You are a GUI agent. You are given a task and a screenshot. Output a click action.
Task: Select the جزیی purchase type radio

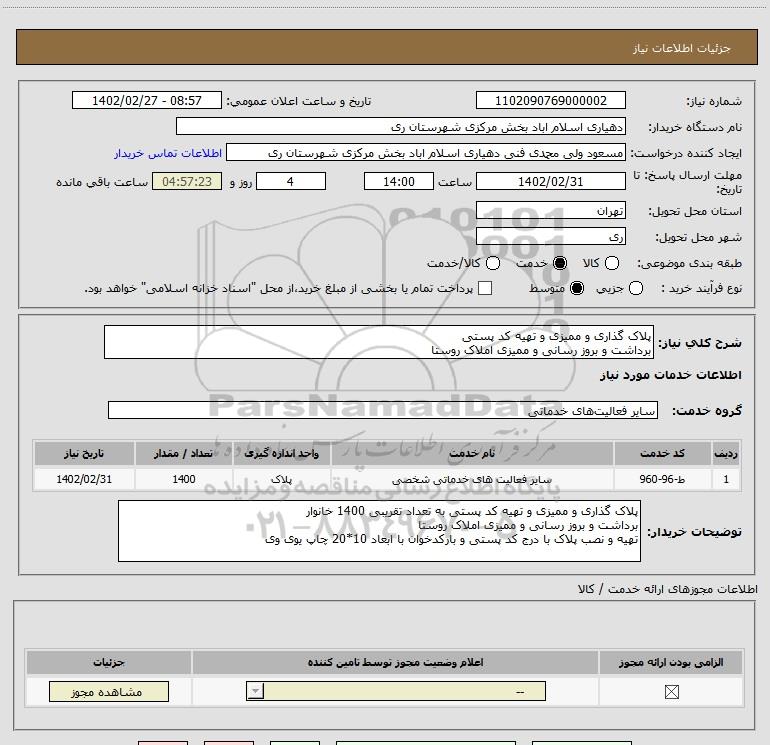pyautogui.click(x=636, y=288)
